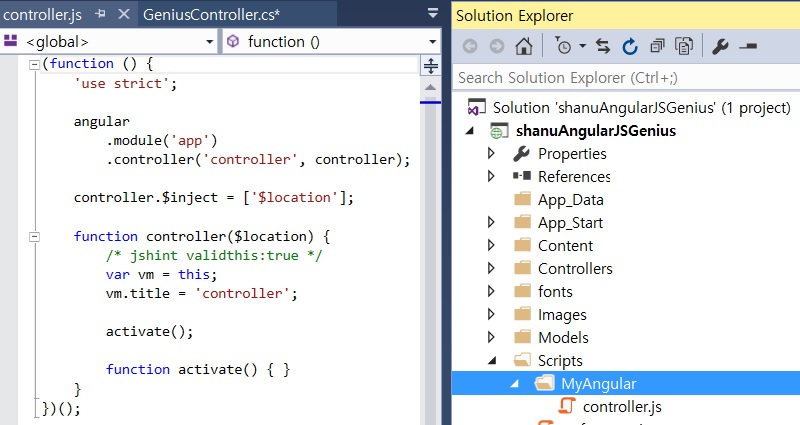Collapse the controller function code block

pyautogui.click(x=34, y=237)
